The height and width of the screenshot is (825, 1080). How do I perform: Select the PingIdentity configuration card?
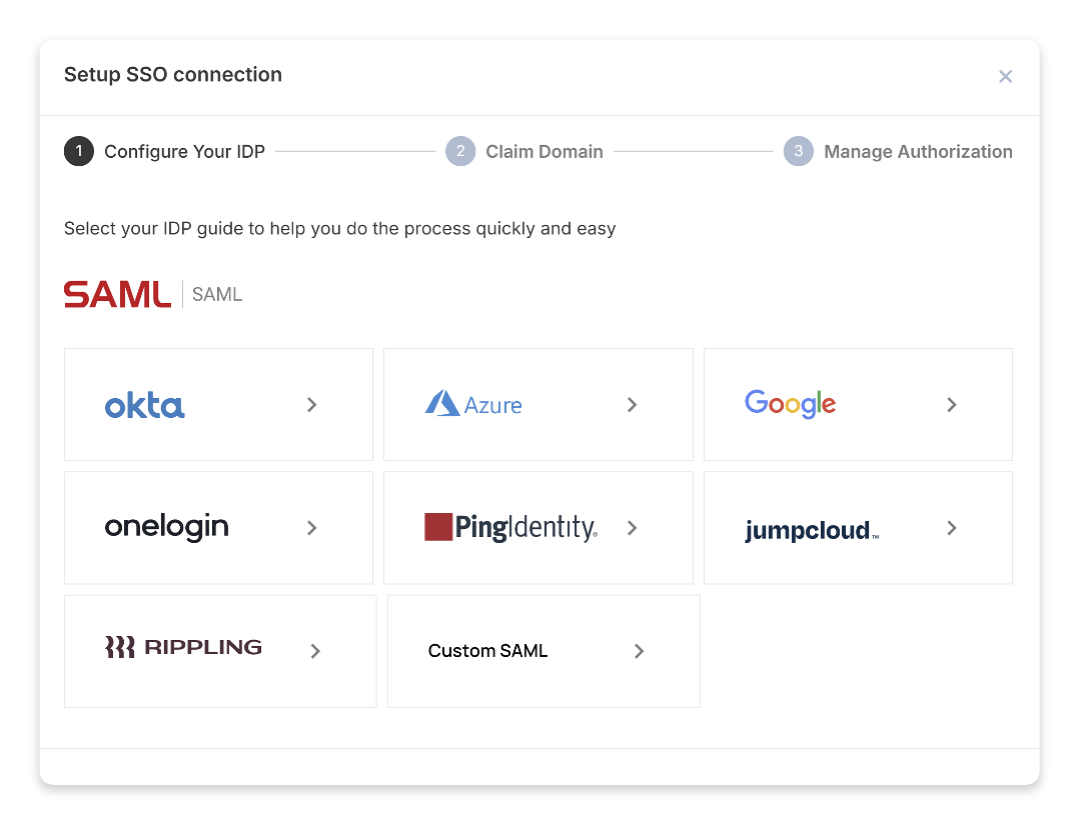pos(538,527)
